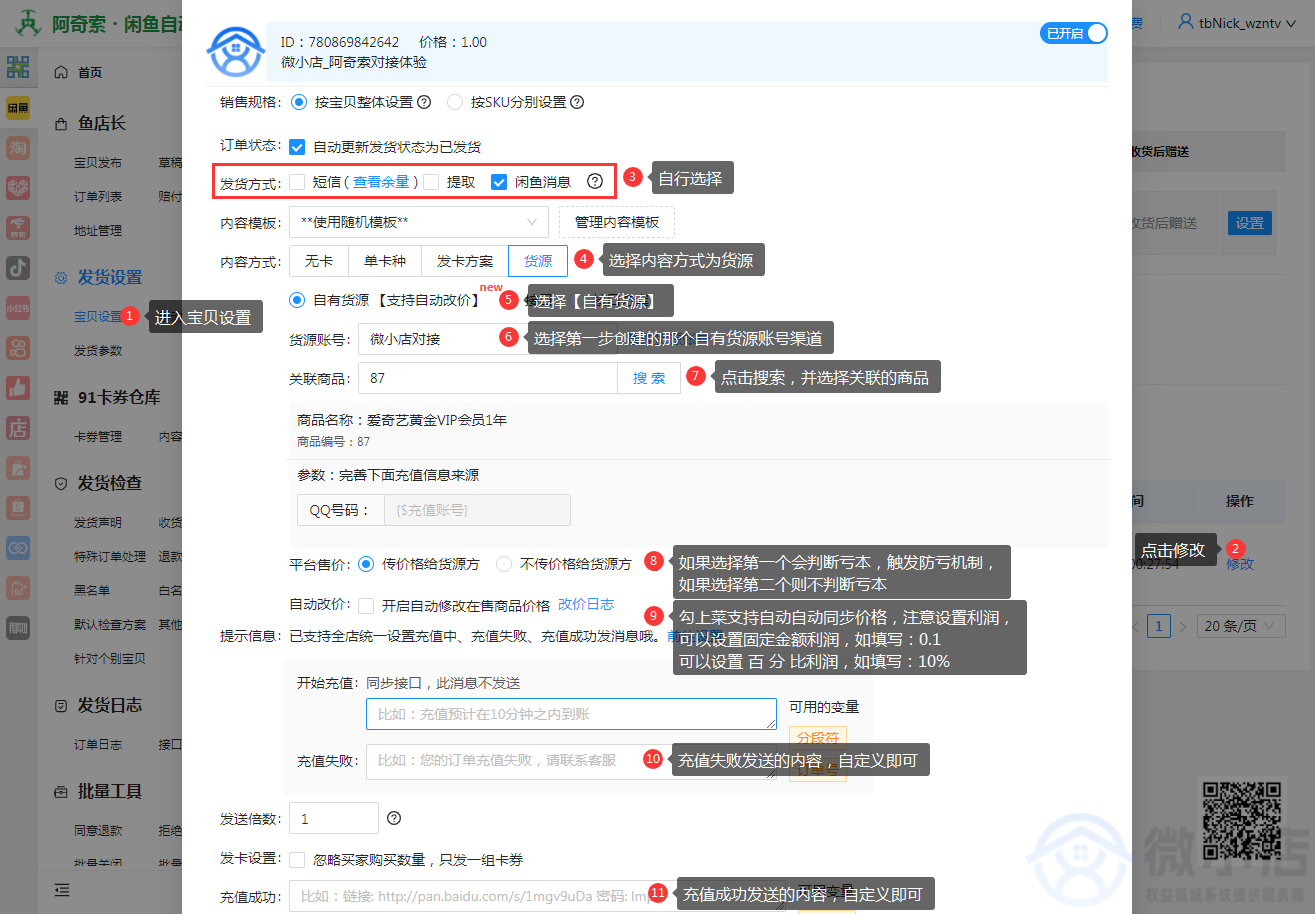Open 地址管理 menu item
Viewport: 1315px width, 914px height.
pos(98,231)
